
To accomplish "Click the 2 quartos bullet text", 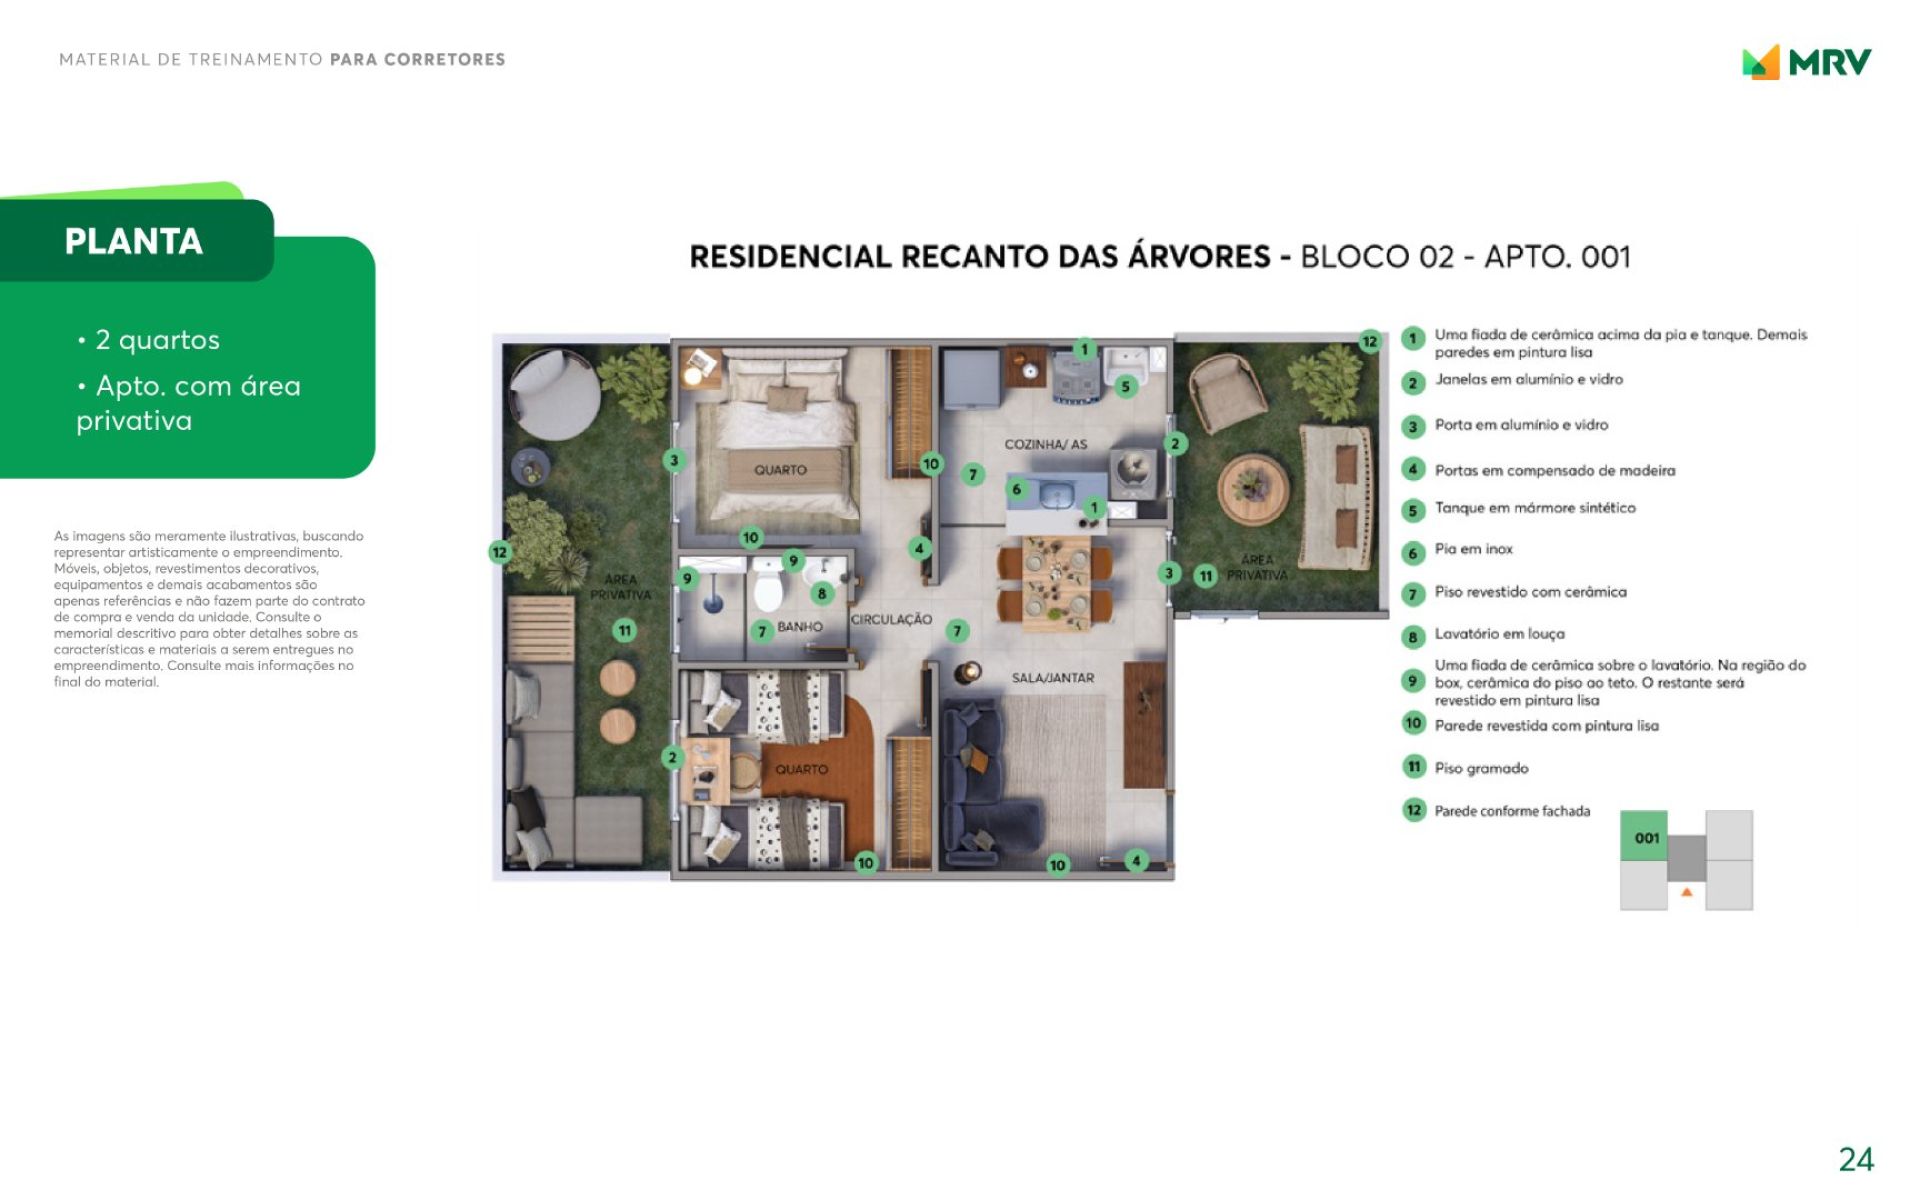I will pyautogui.click(x=157, y=340).
